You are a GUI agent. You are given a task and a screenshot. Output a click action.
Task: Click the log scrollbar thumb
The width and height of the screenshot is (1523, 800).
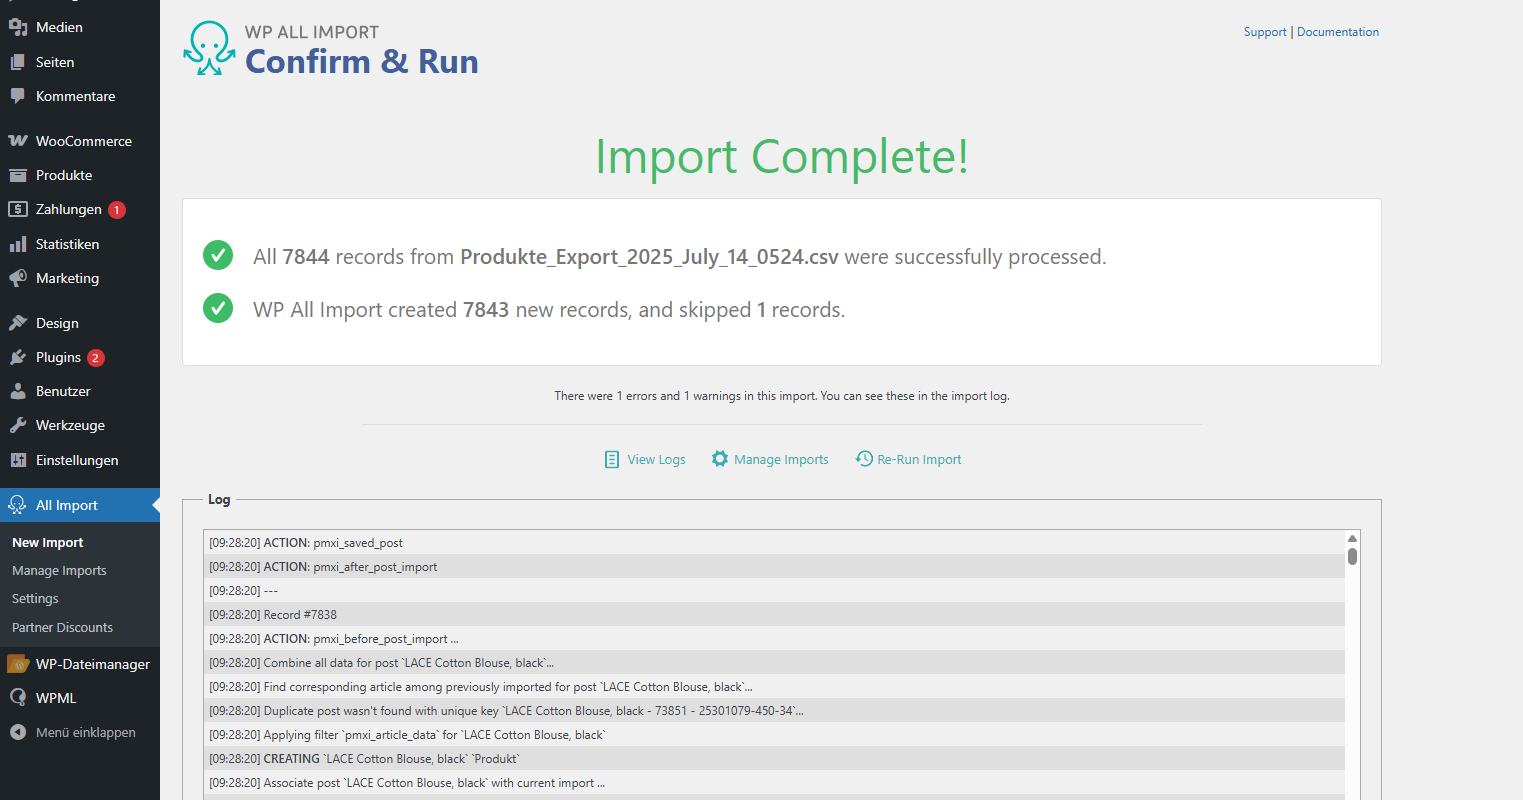coord(1352,556)
